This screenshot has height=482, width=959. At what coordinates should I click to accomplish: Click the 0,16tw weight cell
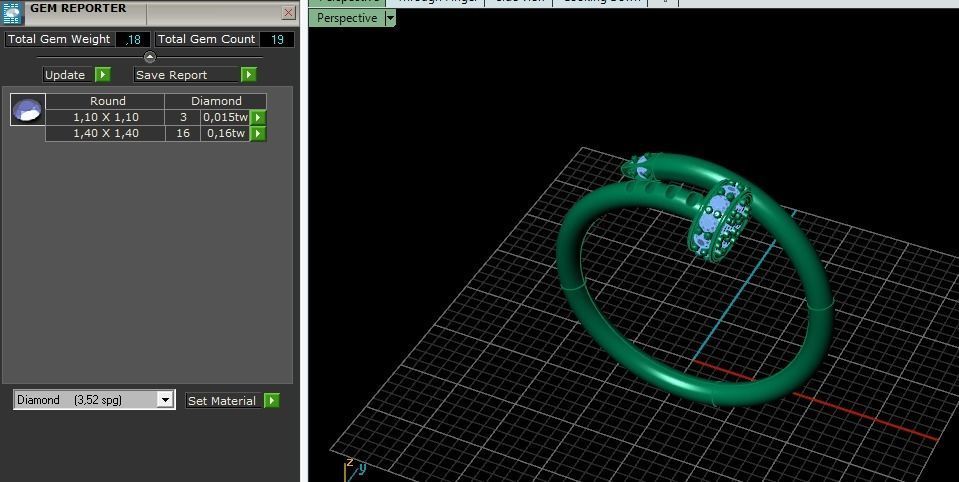tap(225, 133)
